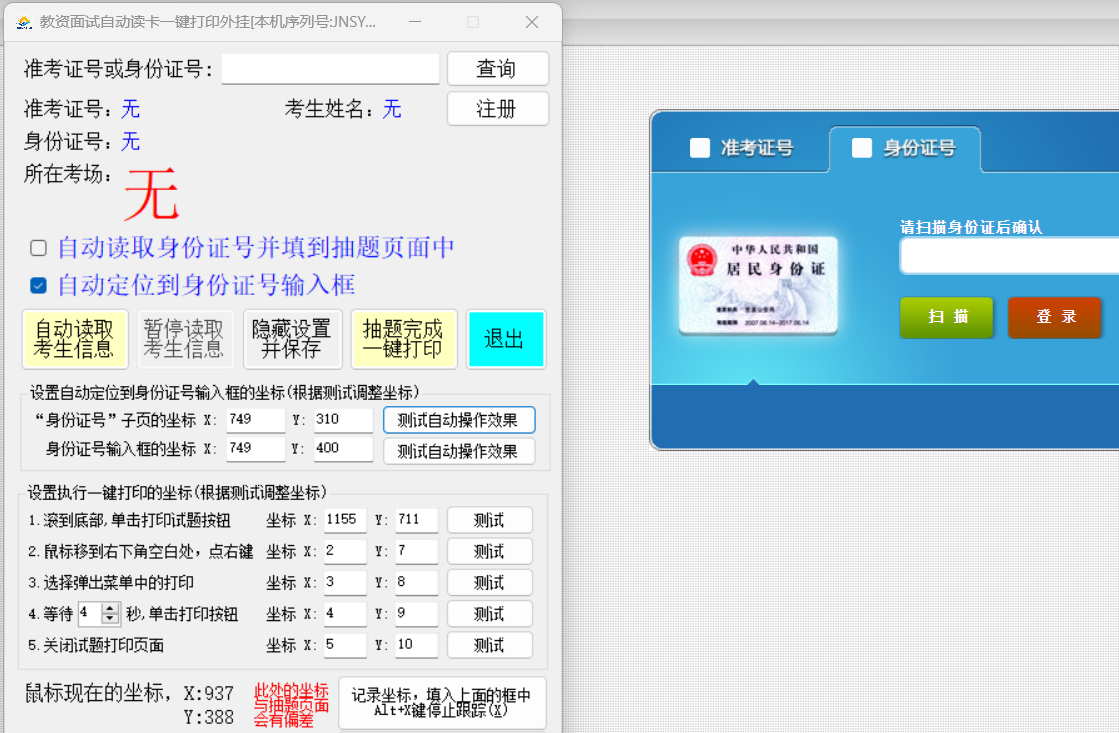Check the white box on the 身份证号 tab
1119x733 pixels.
(861, 148)
